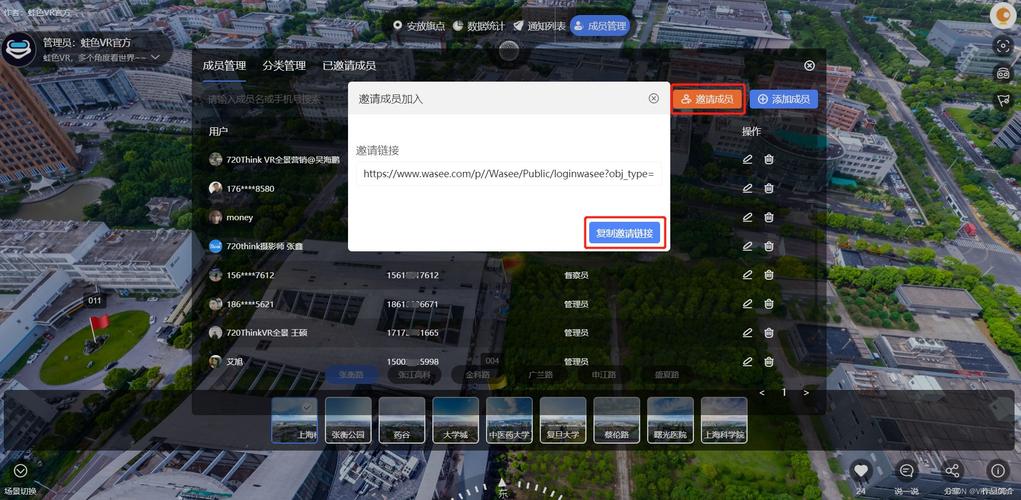1021x500 pixels.
Task: Click user name money
Action: [240, 217]
